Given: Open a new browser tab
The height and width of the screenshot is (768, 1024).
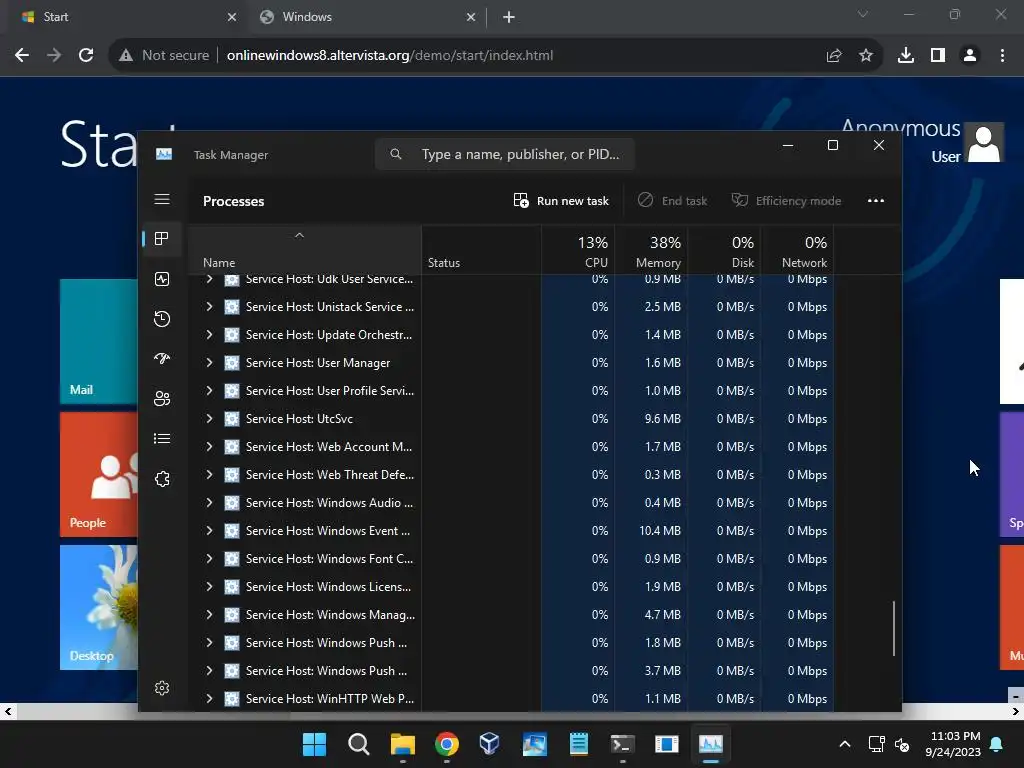Looking at the screenshot, I should (509, 17).
